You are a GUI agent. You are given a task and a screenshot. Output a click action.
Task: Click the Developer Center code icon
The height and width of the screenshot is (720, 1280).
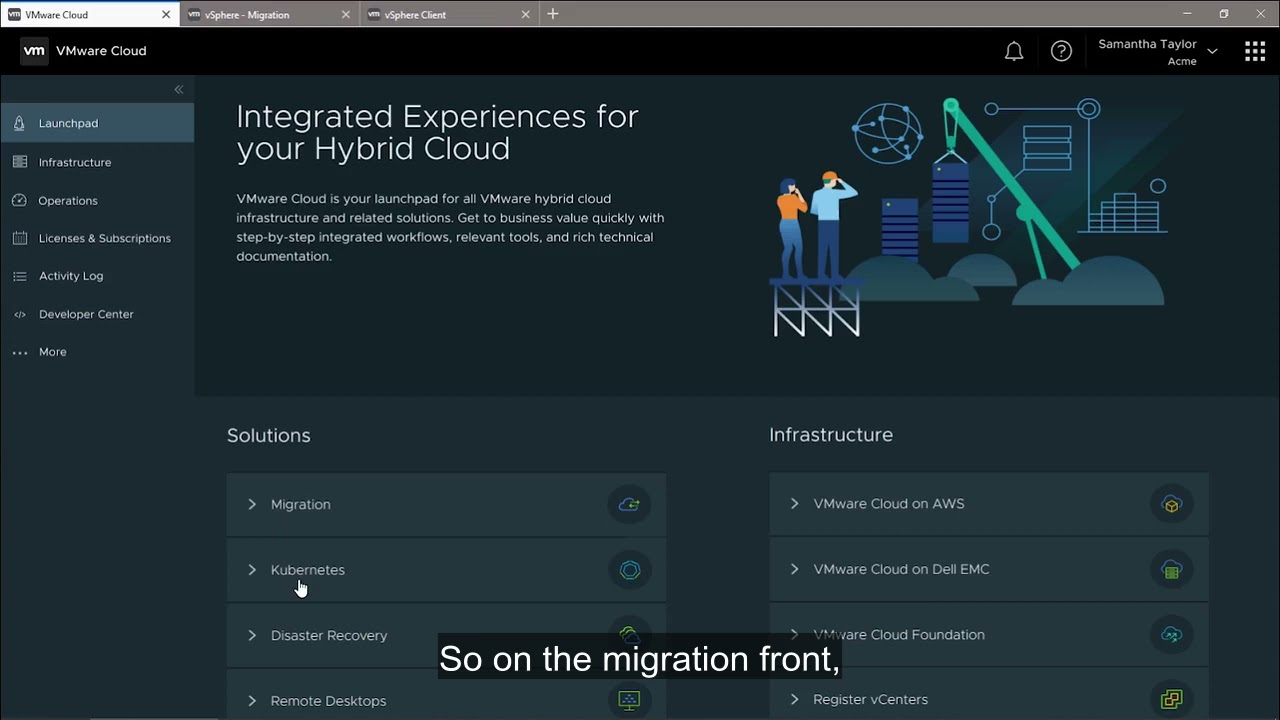[x=20, y=314]
